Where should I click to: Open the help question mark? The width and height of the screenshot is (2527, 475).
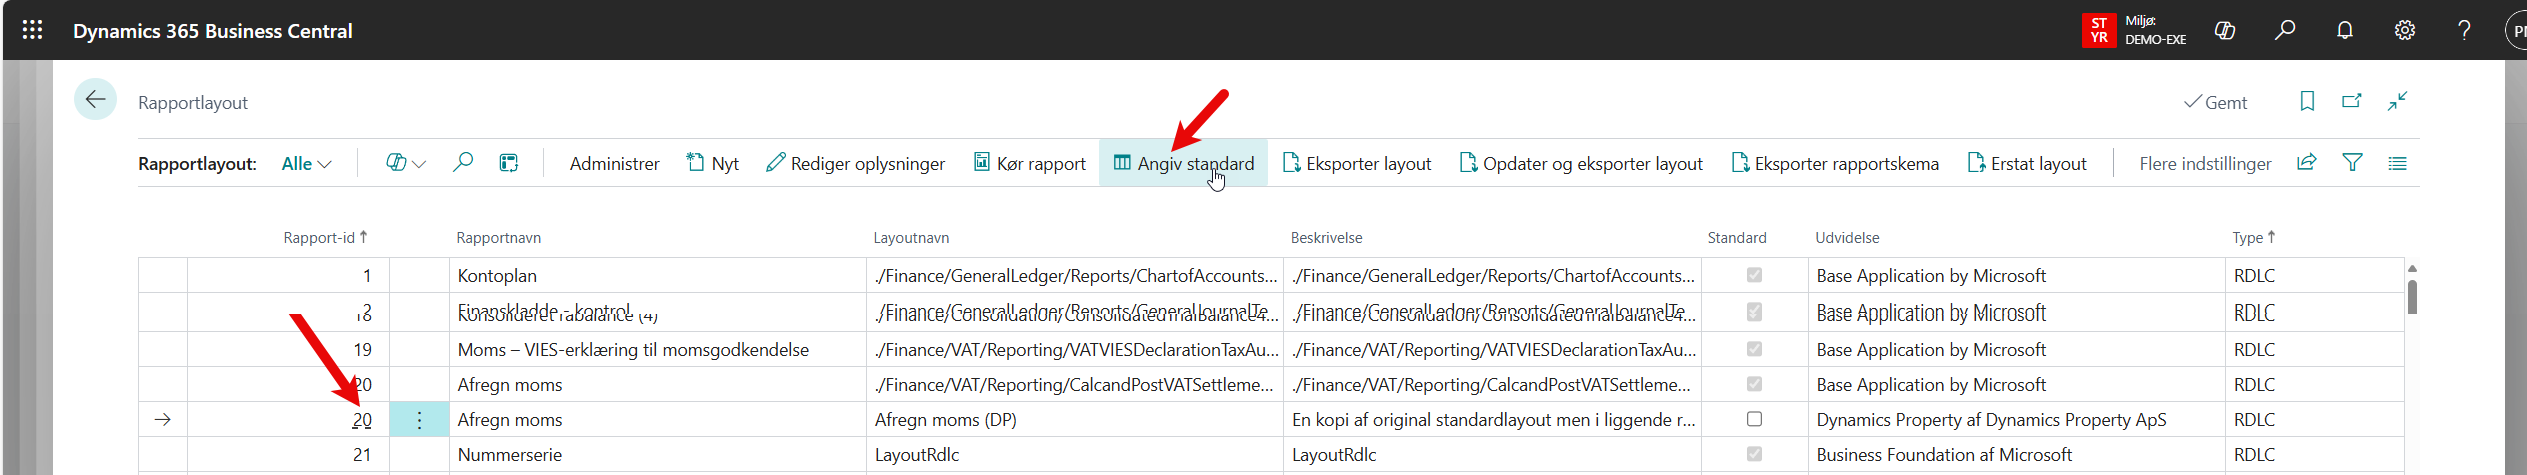2464,30
